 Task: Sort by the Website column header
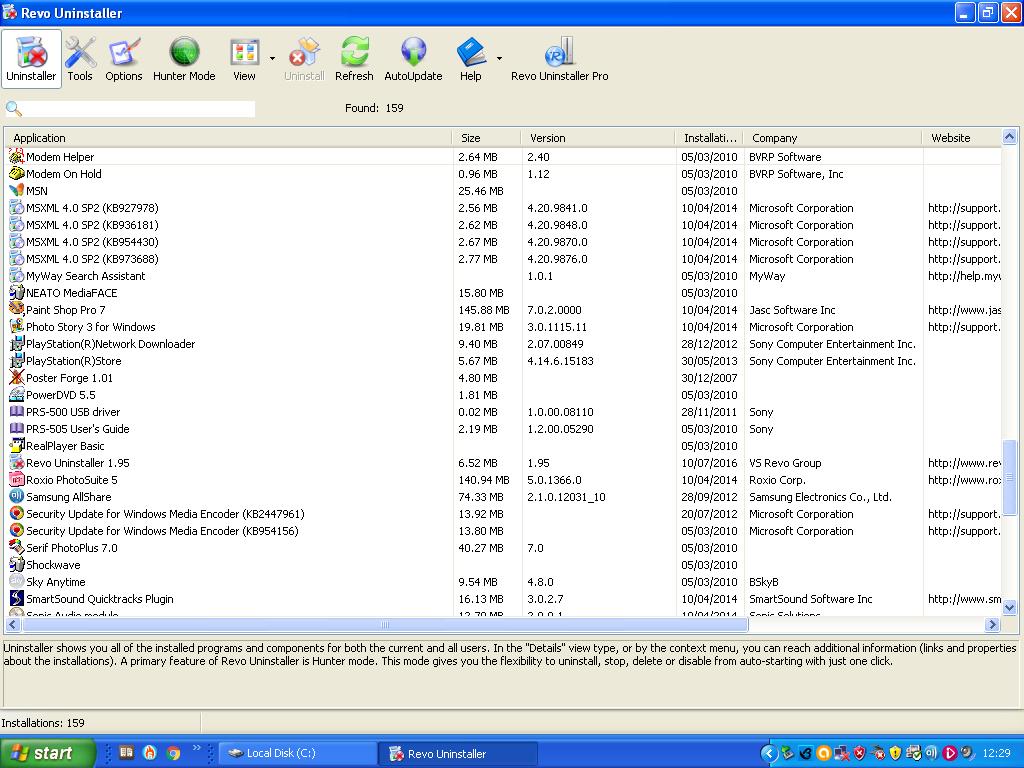point(961,138)
